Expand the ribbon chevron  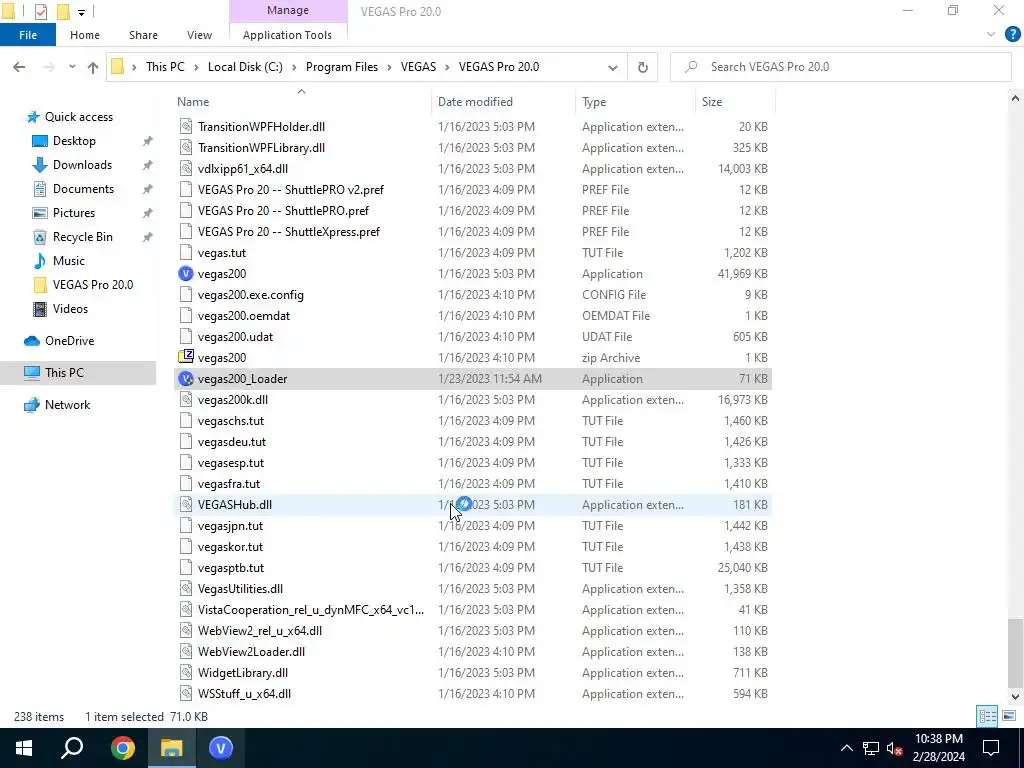[x=991, y=35]
